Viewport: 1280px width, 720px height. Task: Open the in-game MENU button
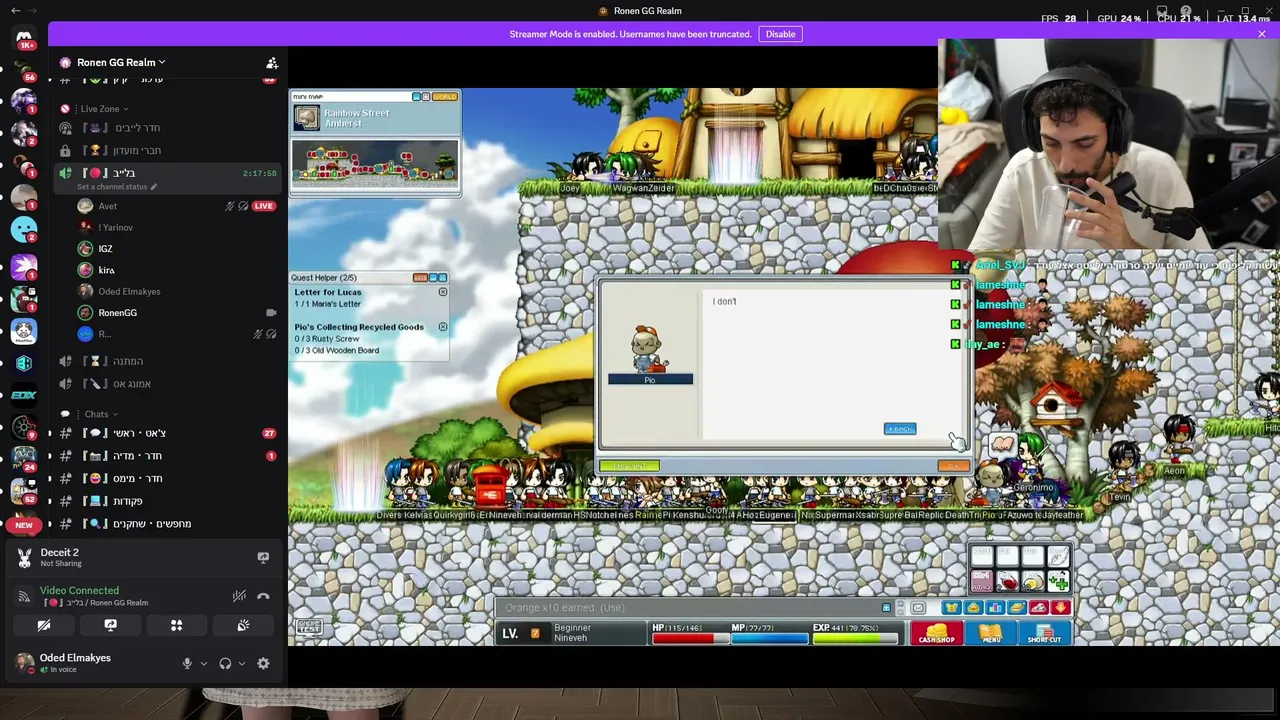tap(990, 633)
